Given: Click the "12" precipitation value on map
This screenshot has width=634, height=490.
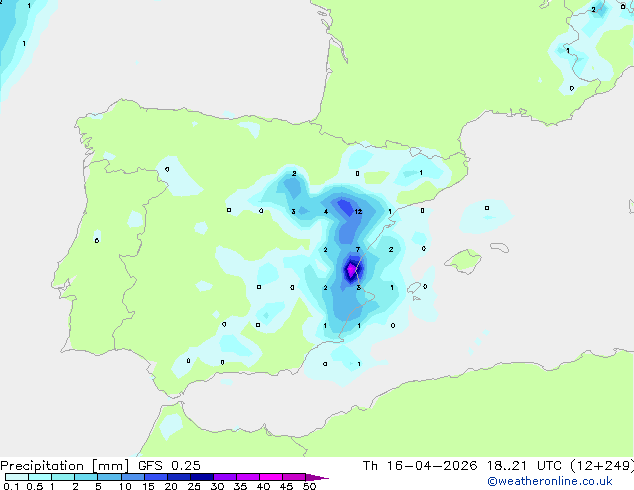Looking at the screenshot, I should click(x=358, y=211).
